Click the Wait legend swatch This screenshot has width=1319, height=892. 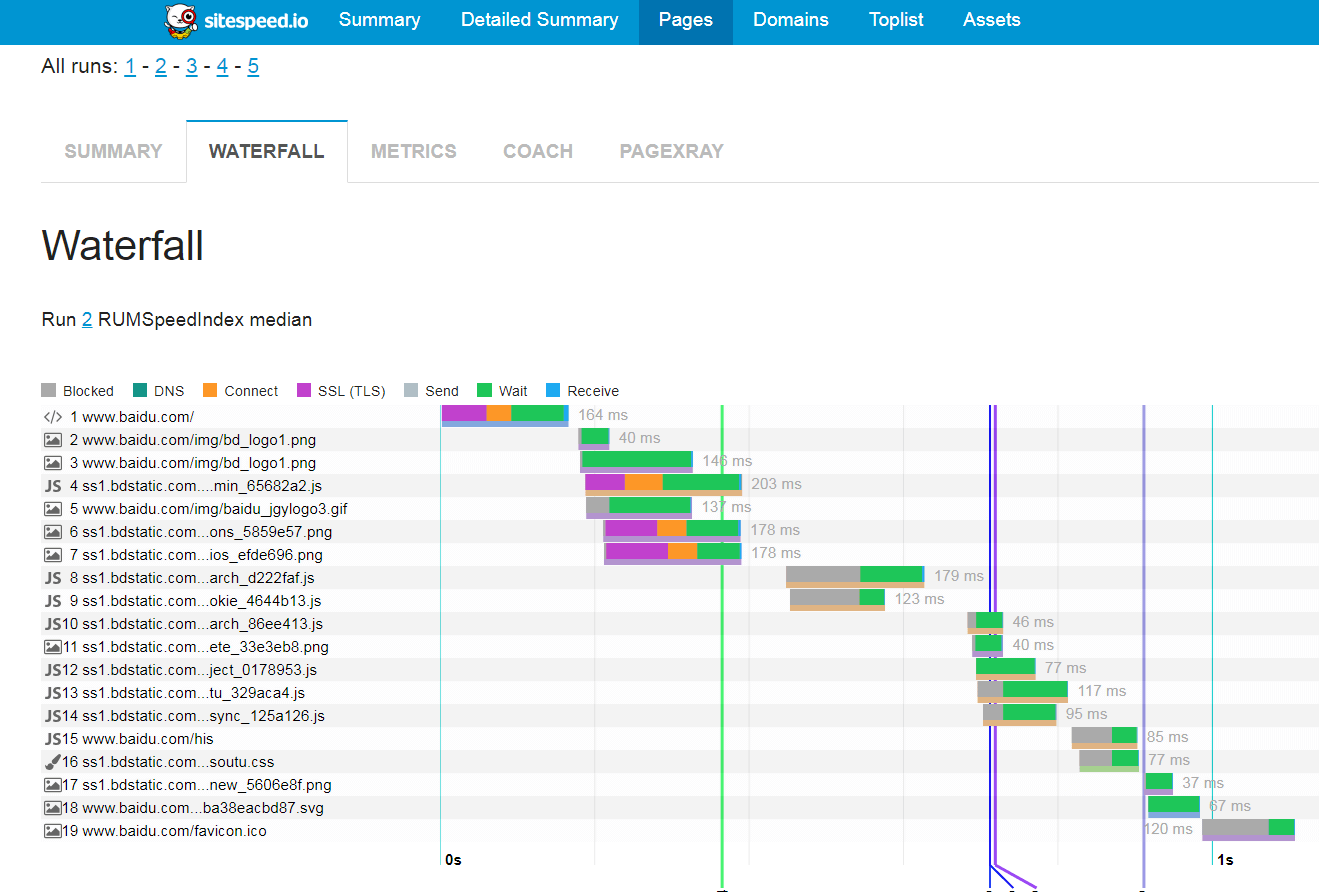click(x=484, y=391)
